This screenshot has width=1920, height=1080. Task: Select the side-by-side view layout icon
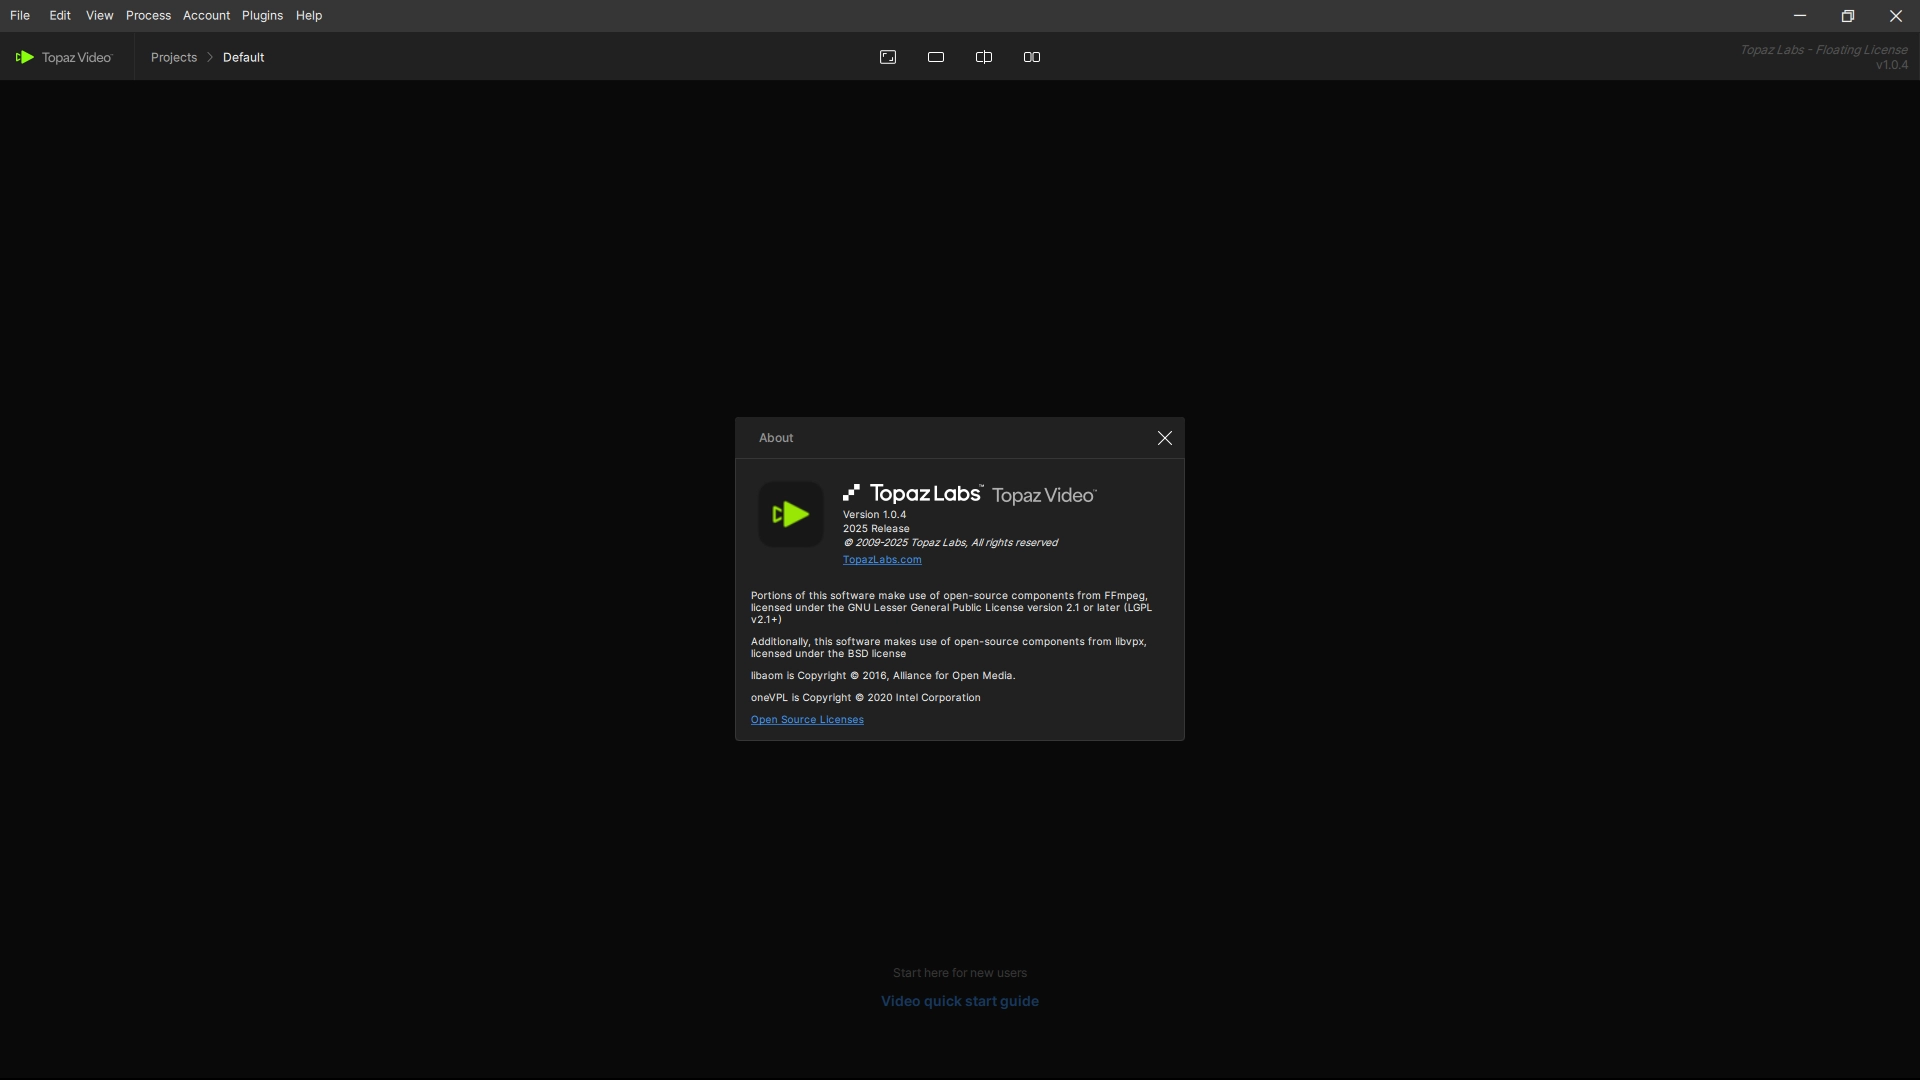pyautogui.click(x=1032, y=57)
